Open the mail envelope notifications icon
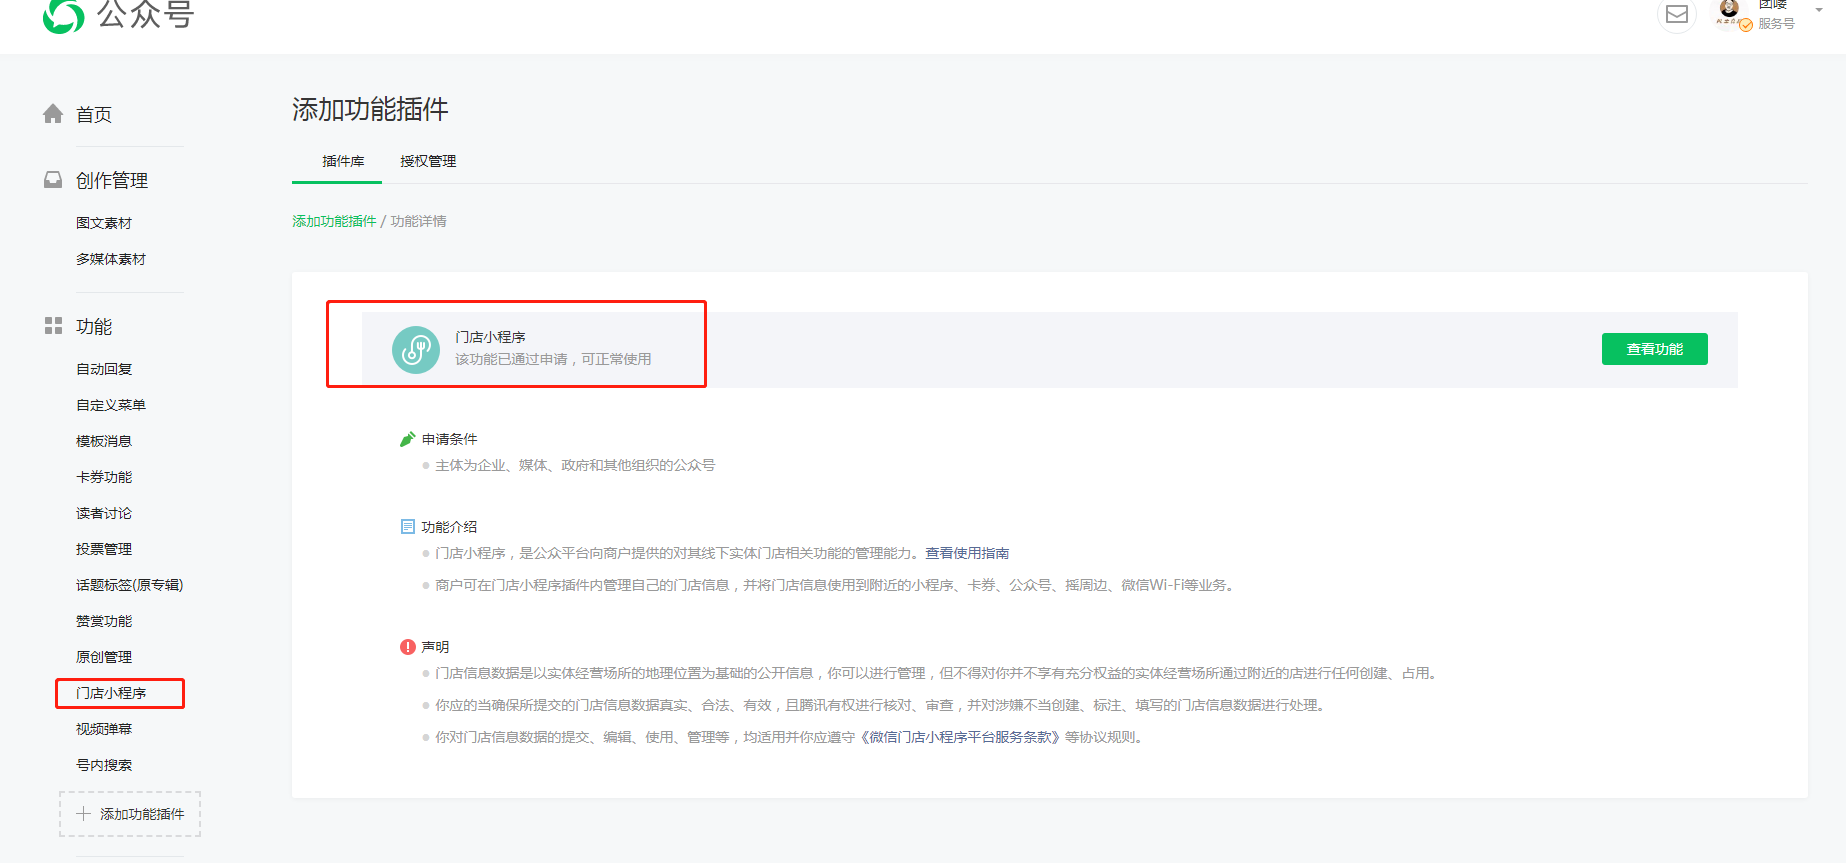The height and width of the screenshot is (863, 1846). tap(1677, 14)
